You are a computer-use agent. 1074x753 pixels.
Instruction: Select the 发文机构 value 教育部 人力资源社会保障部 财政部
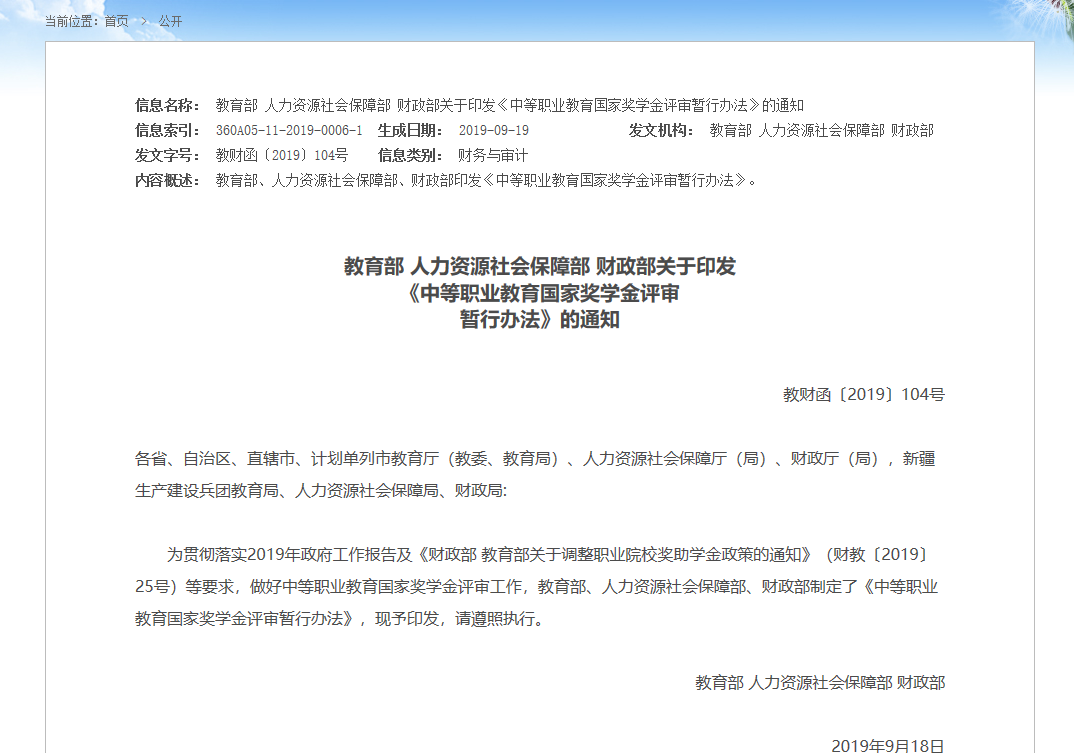tap(822, 130)
